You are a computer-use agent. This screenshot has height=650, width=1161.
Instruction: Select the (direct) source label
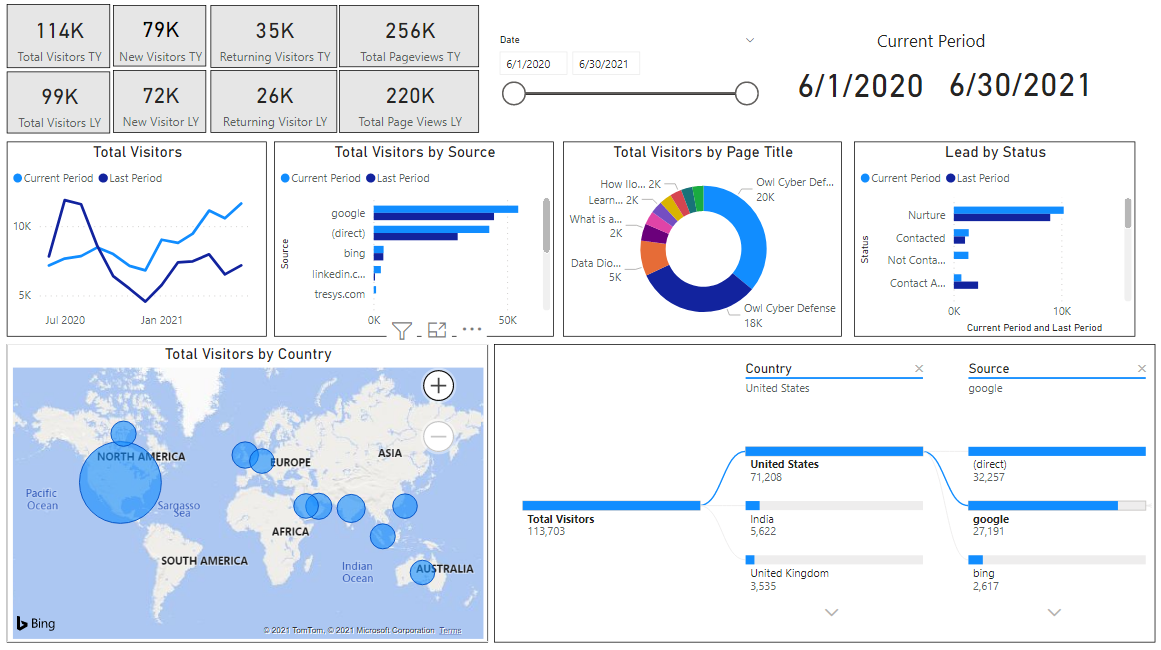[x=348, y=233]
